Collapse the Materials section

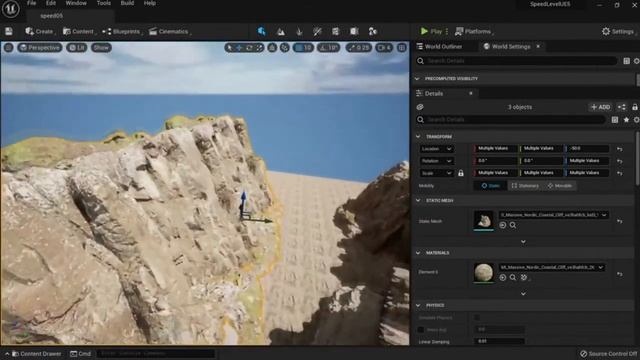coord(418,253)
